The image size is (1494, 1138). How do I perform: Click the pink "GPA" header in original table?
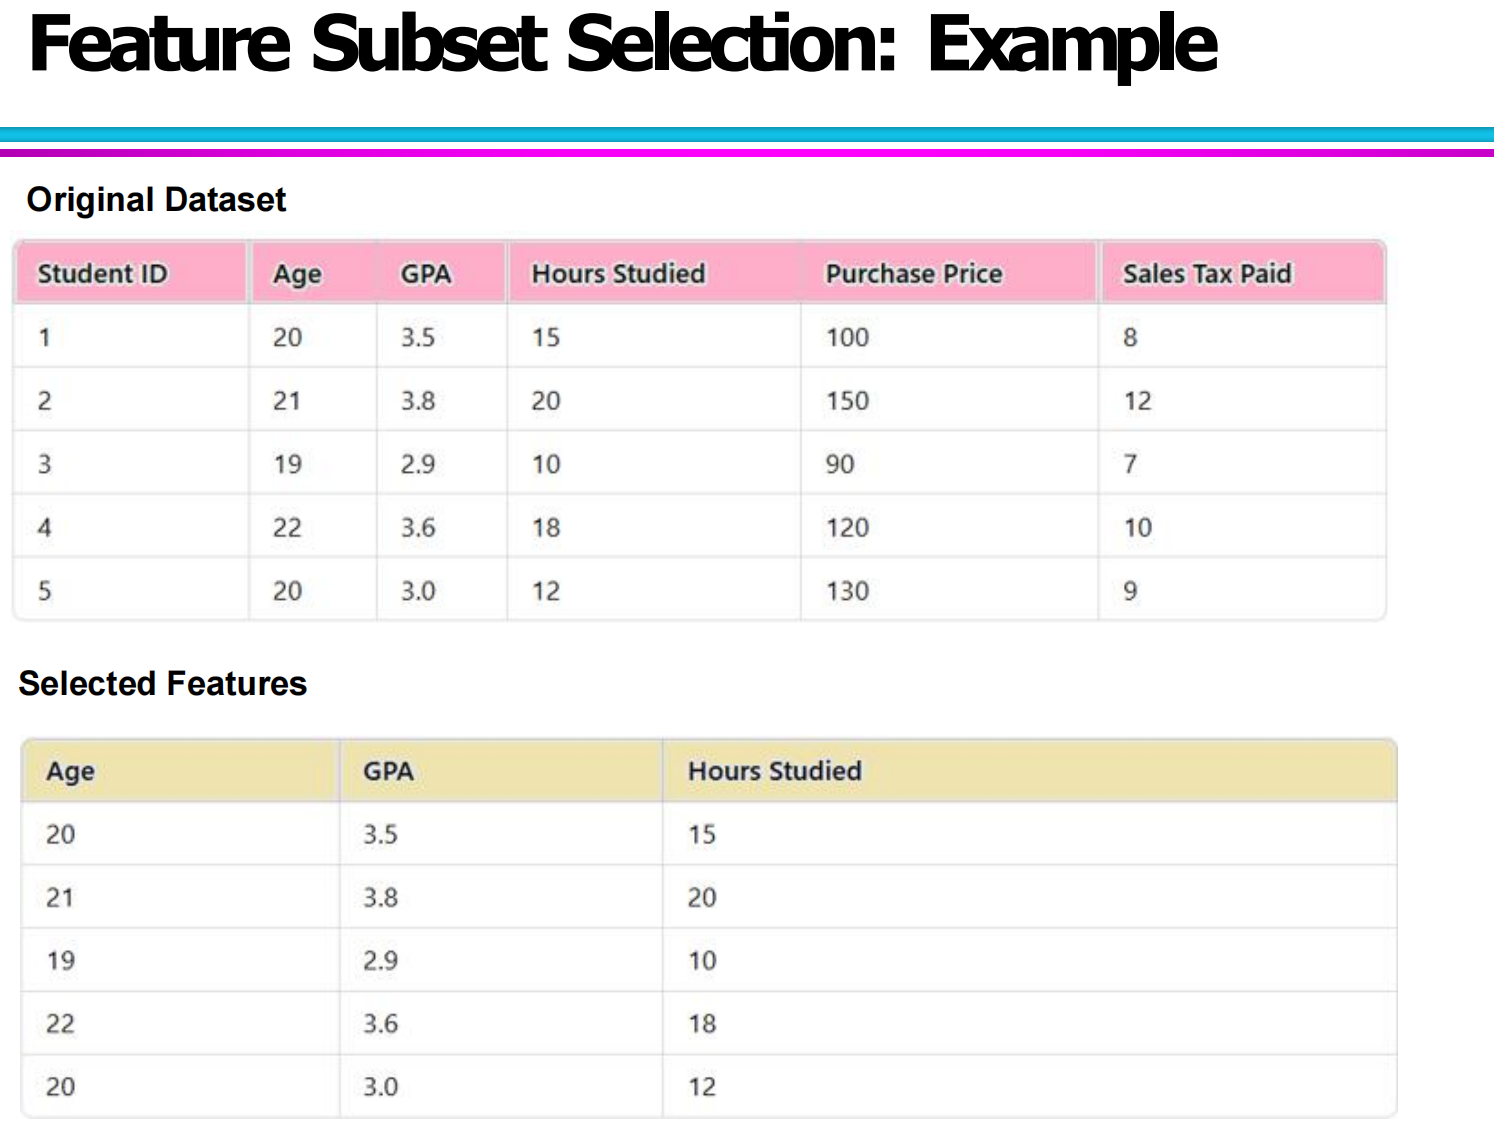(x=426, y=274)
